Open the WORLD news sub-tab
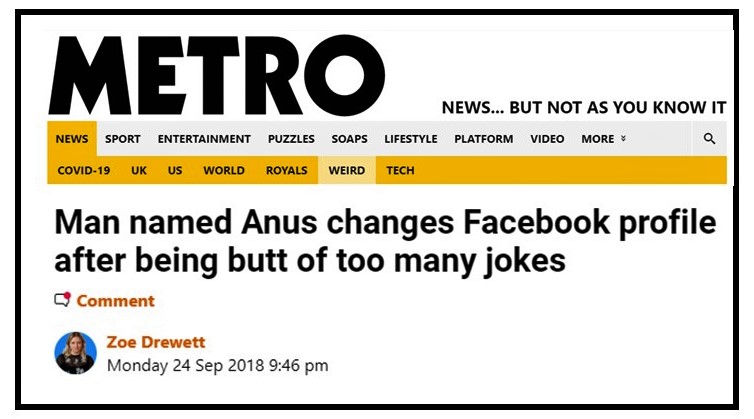 [x=224, y=170]
